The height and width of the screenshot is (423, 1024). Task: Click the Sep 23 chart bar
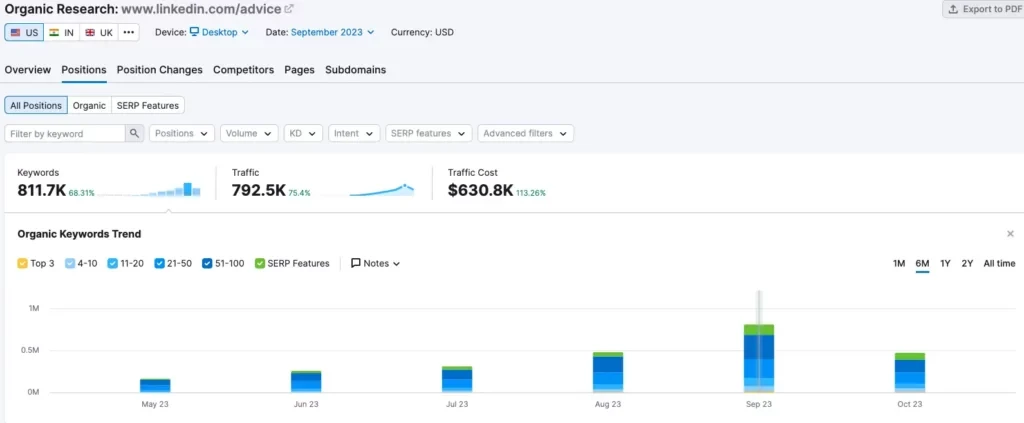(758, 358)
